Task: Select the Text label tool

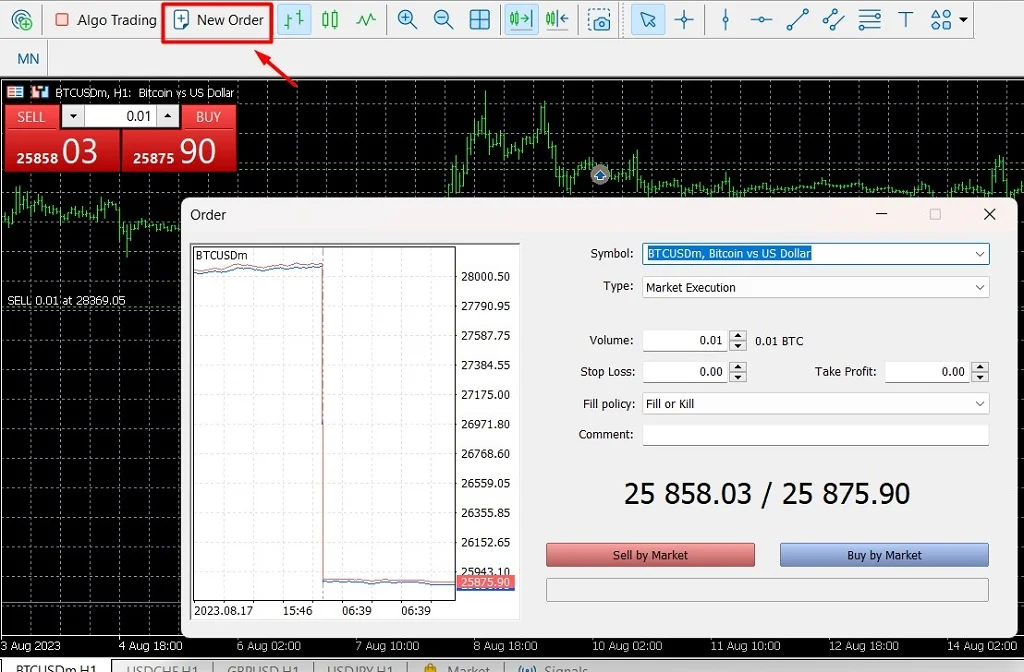Action: (x=905, y=19)
